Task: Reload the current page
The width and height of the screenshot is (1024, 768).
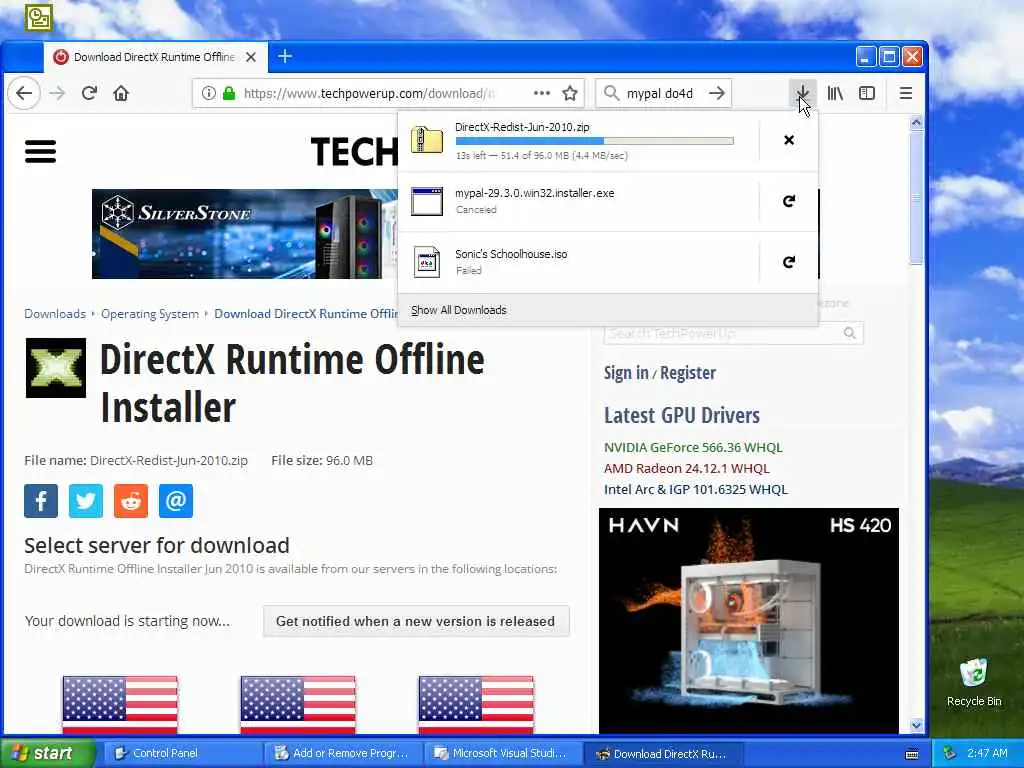Action: [89, 93]
